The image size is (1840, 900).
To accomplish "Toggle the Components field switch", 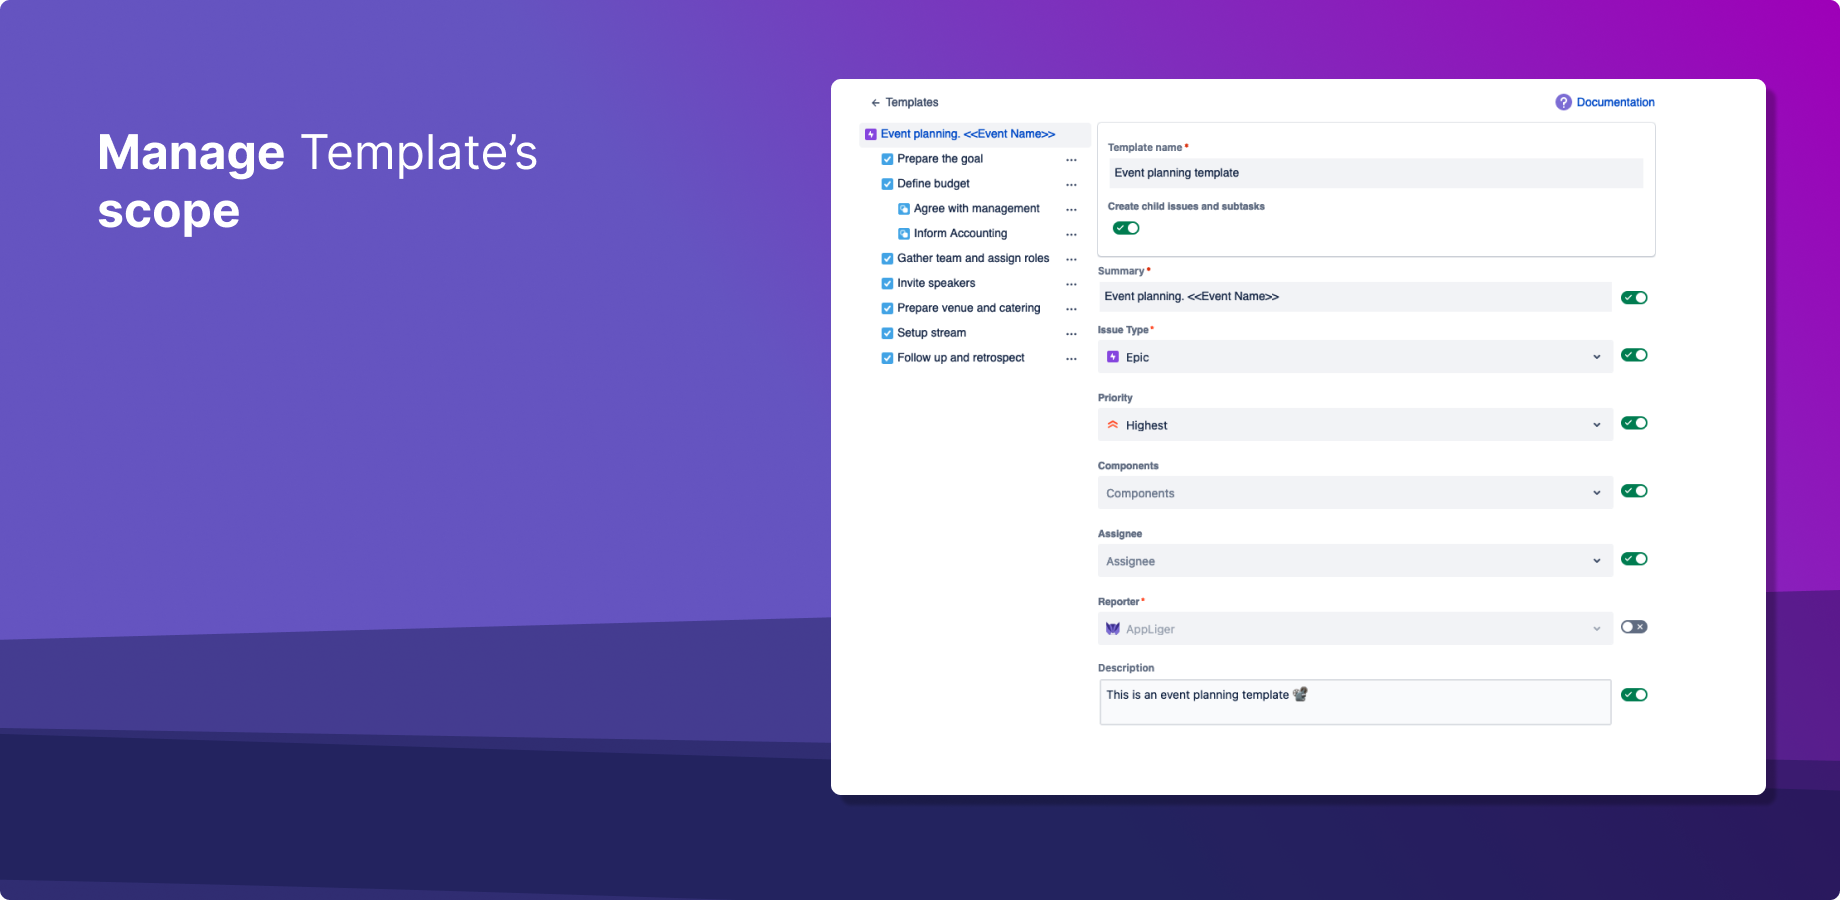I will click(1634, 491).
